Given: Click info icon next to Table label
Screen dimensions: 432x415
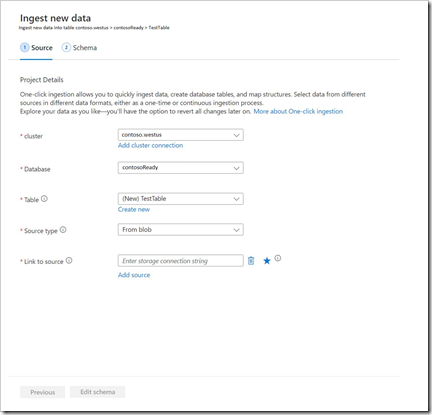Looking at the screenshot, I should (x=44, y=199).
